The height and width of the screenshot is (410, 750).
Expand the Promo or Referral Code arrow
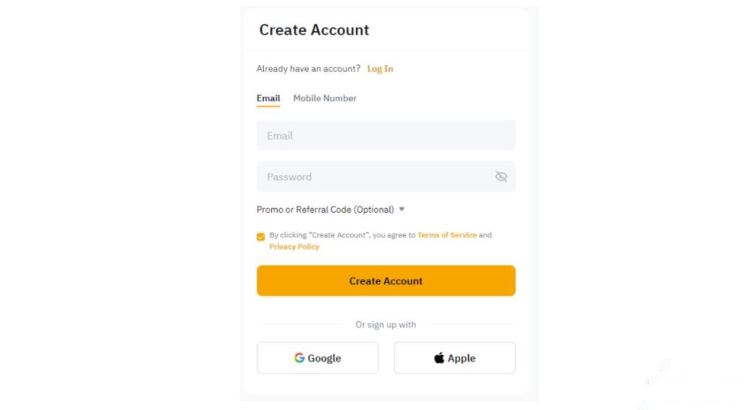click(x=402, y=210)
